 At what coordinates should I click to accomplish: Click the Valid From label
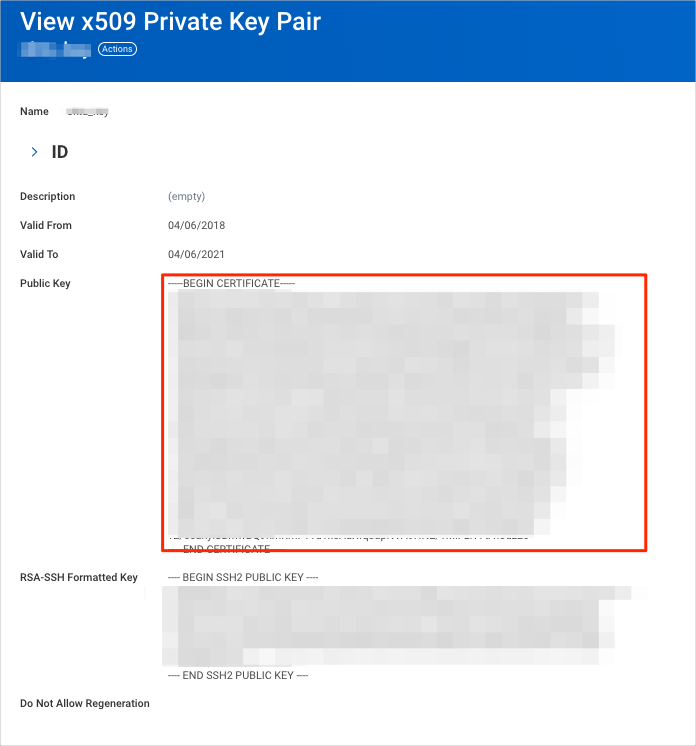pos(46,226)
